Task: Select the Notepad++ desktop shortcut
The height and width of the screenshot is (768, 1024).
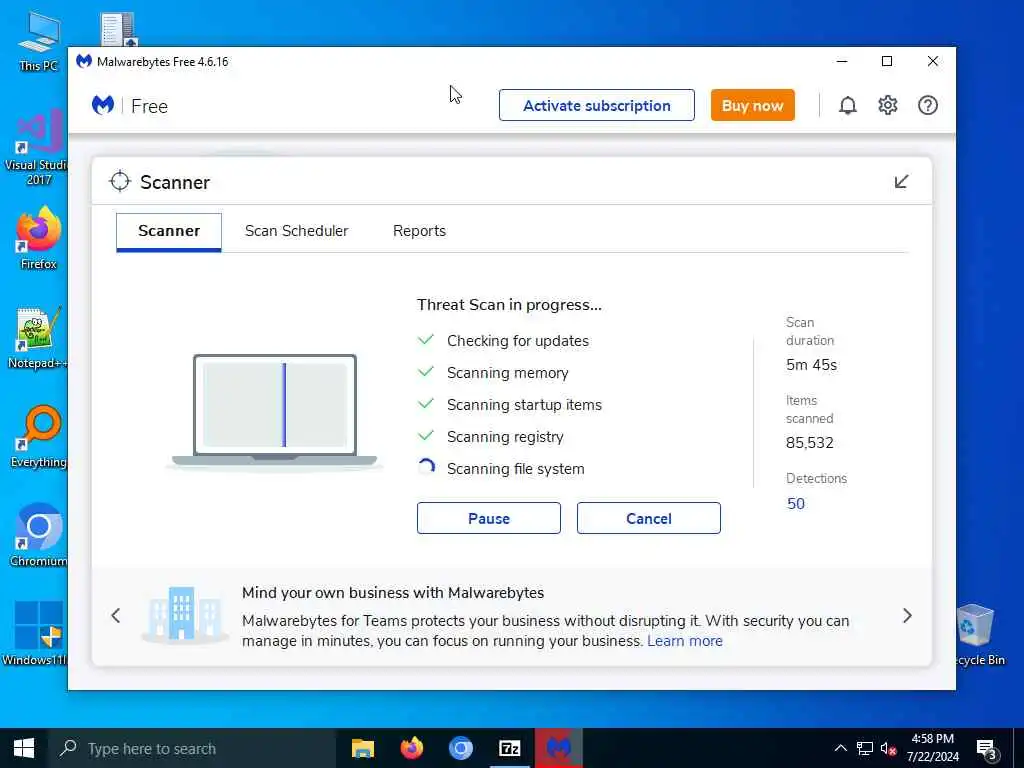Action: tap(37, 338)
